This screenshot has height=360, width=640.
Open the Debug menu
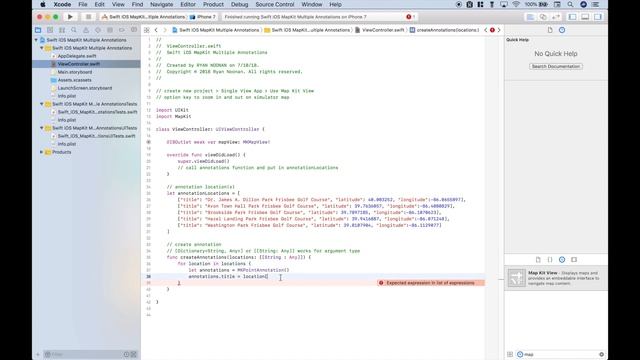pyautogui.click(x=240, y=4)
